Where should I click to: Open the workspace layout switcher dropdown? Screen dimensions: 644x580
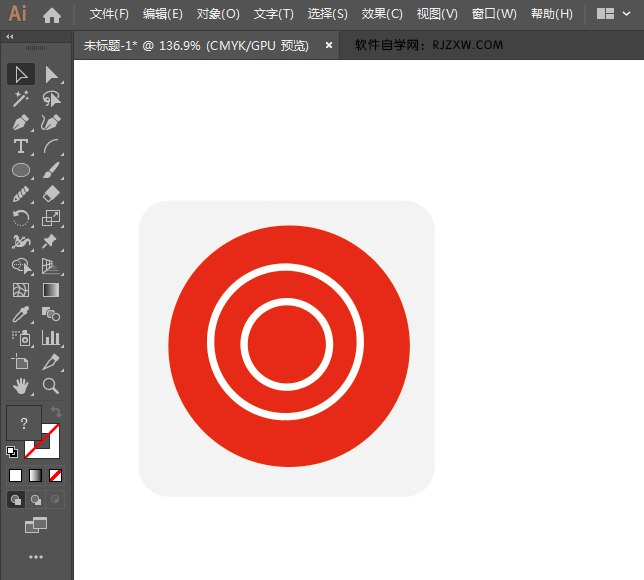pyautogui.click(x=612, y=14)
